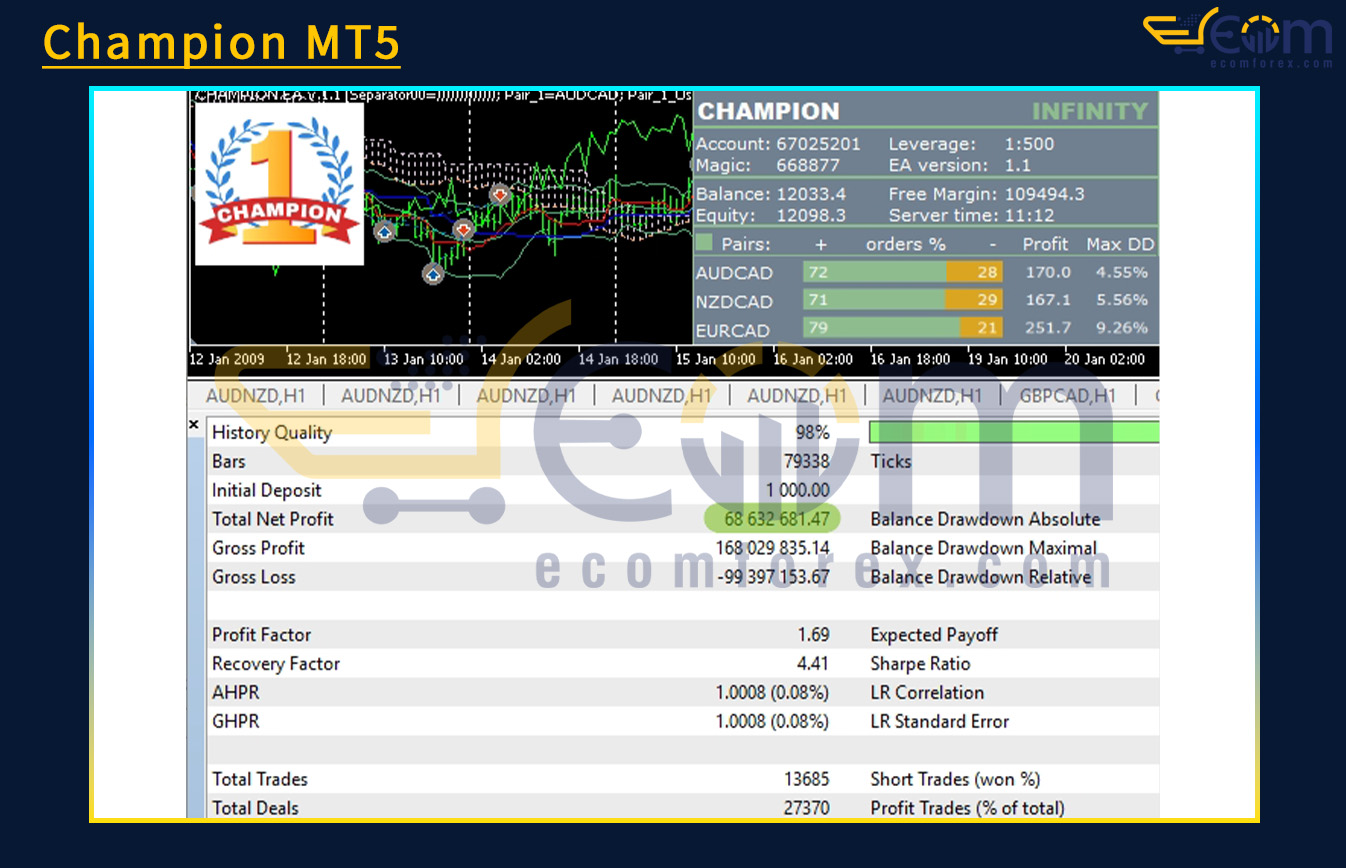The height and width of the screenshot is (868, 1346).
Task: Select the NZDCAD pair row label
Action: [x=734, y=301]
